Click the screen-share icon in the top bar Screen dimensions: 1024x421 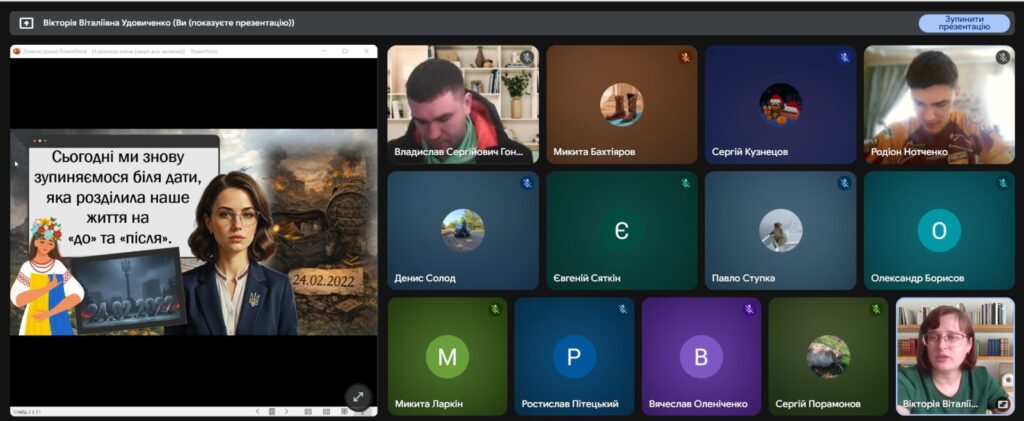pos(26,23)
